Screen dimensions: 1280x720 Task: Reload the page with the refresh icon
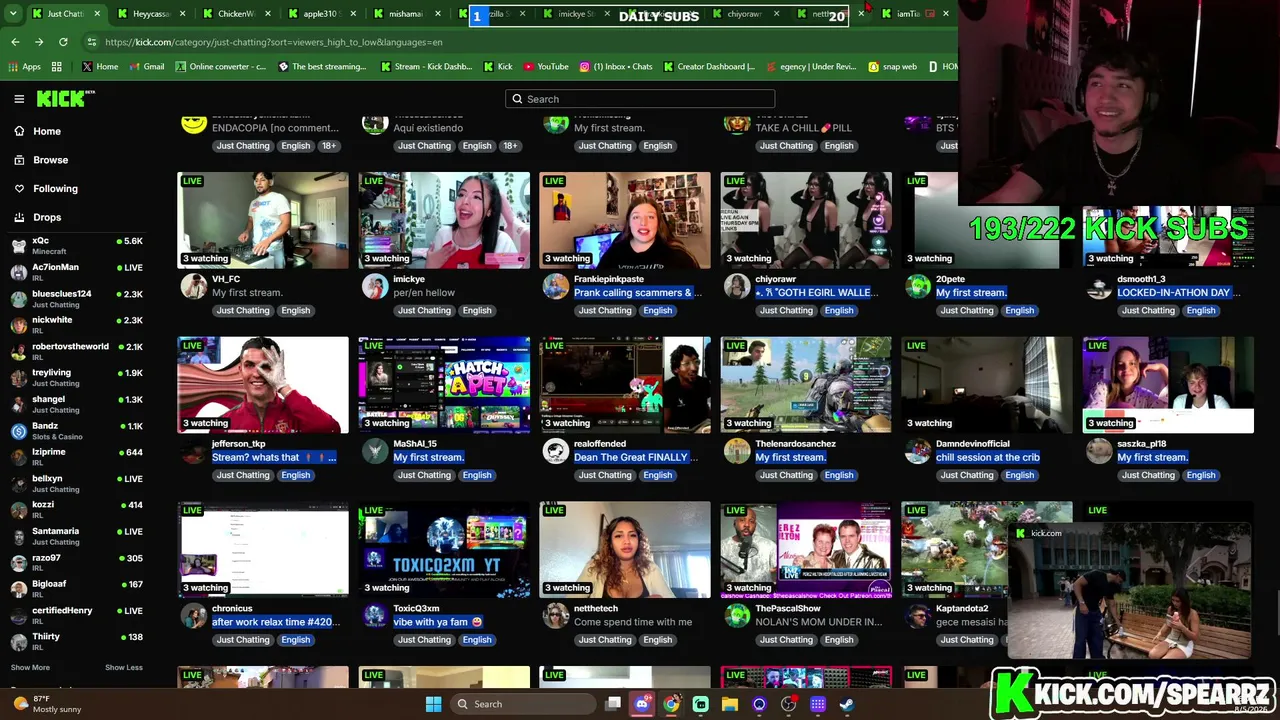click(x=63, y=42)
